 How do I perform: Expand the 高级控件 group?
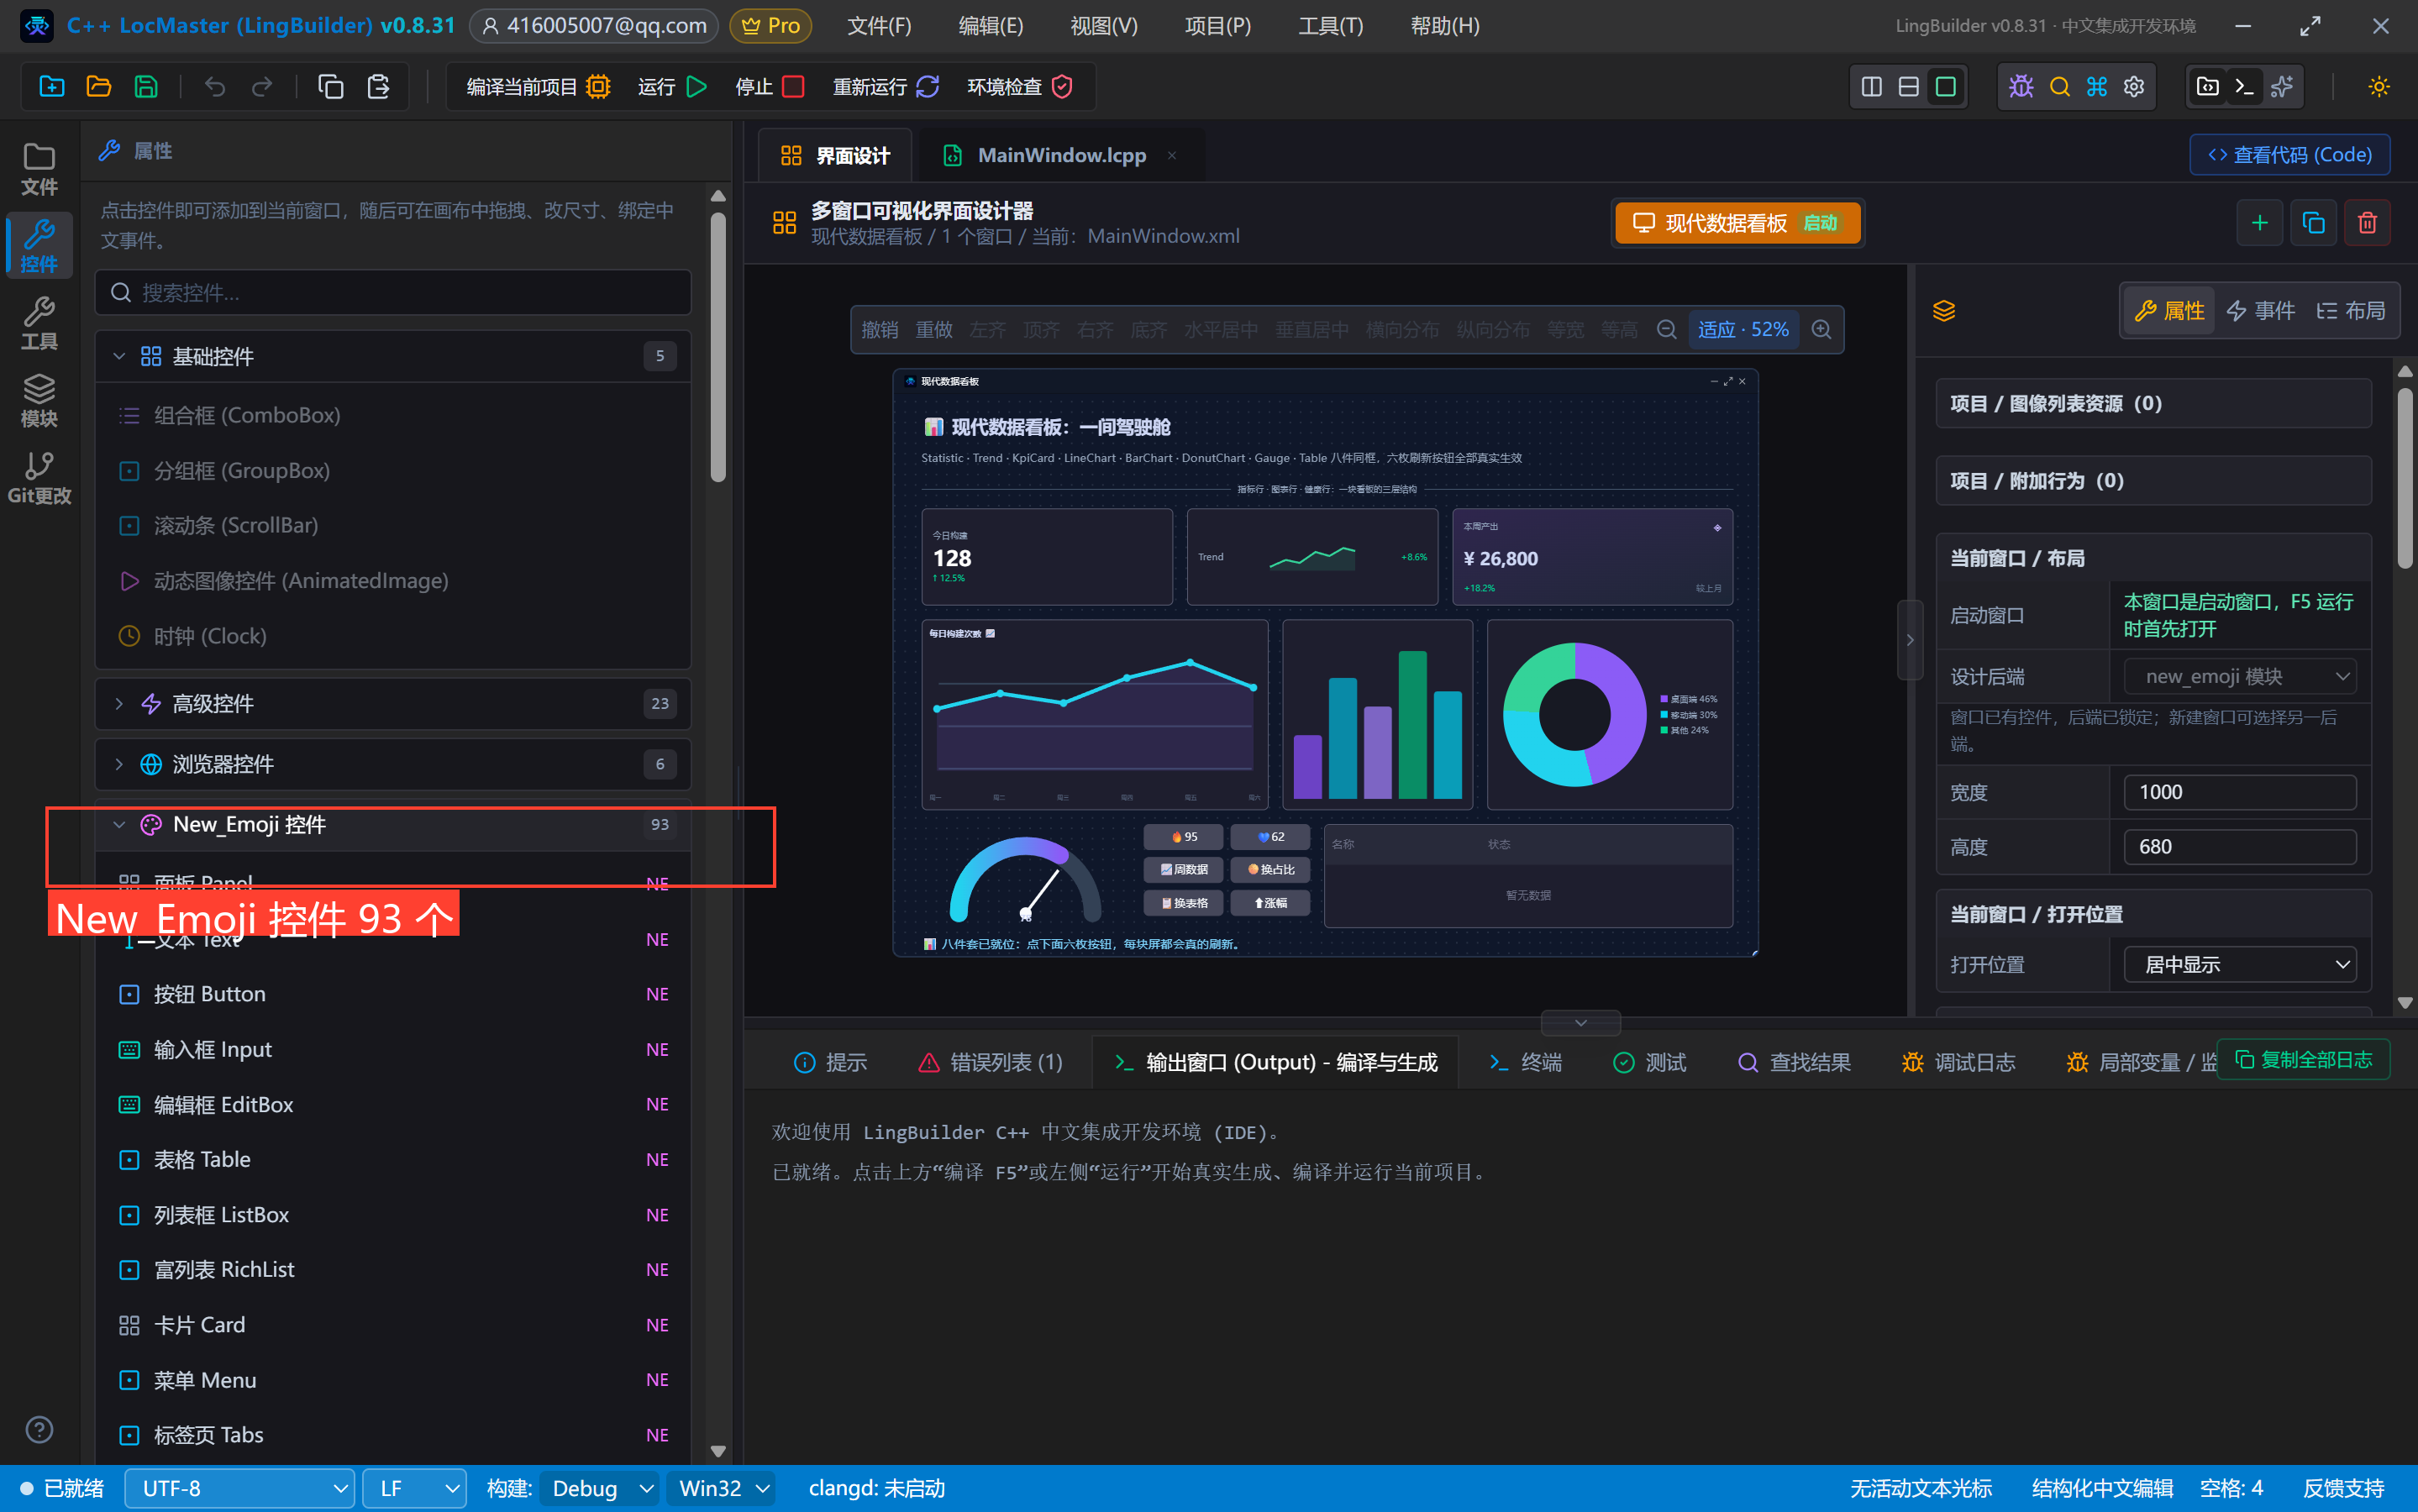393,704
